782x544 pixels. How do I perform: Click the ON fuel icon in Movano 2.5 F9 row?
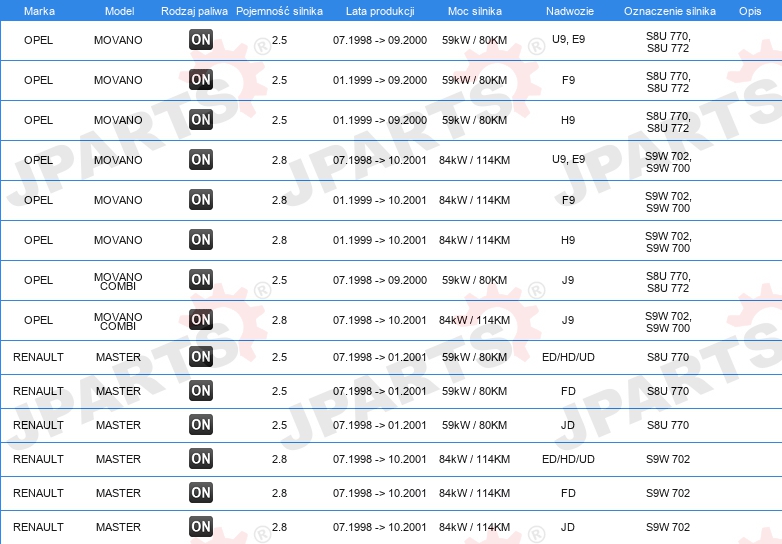[x=201, y=80]
